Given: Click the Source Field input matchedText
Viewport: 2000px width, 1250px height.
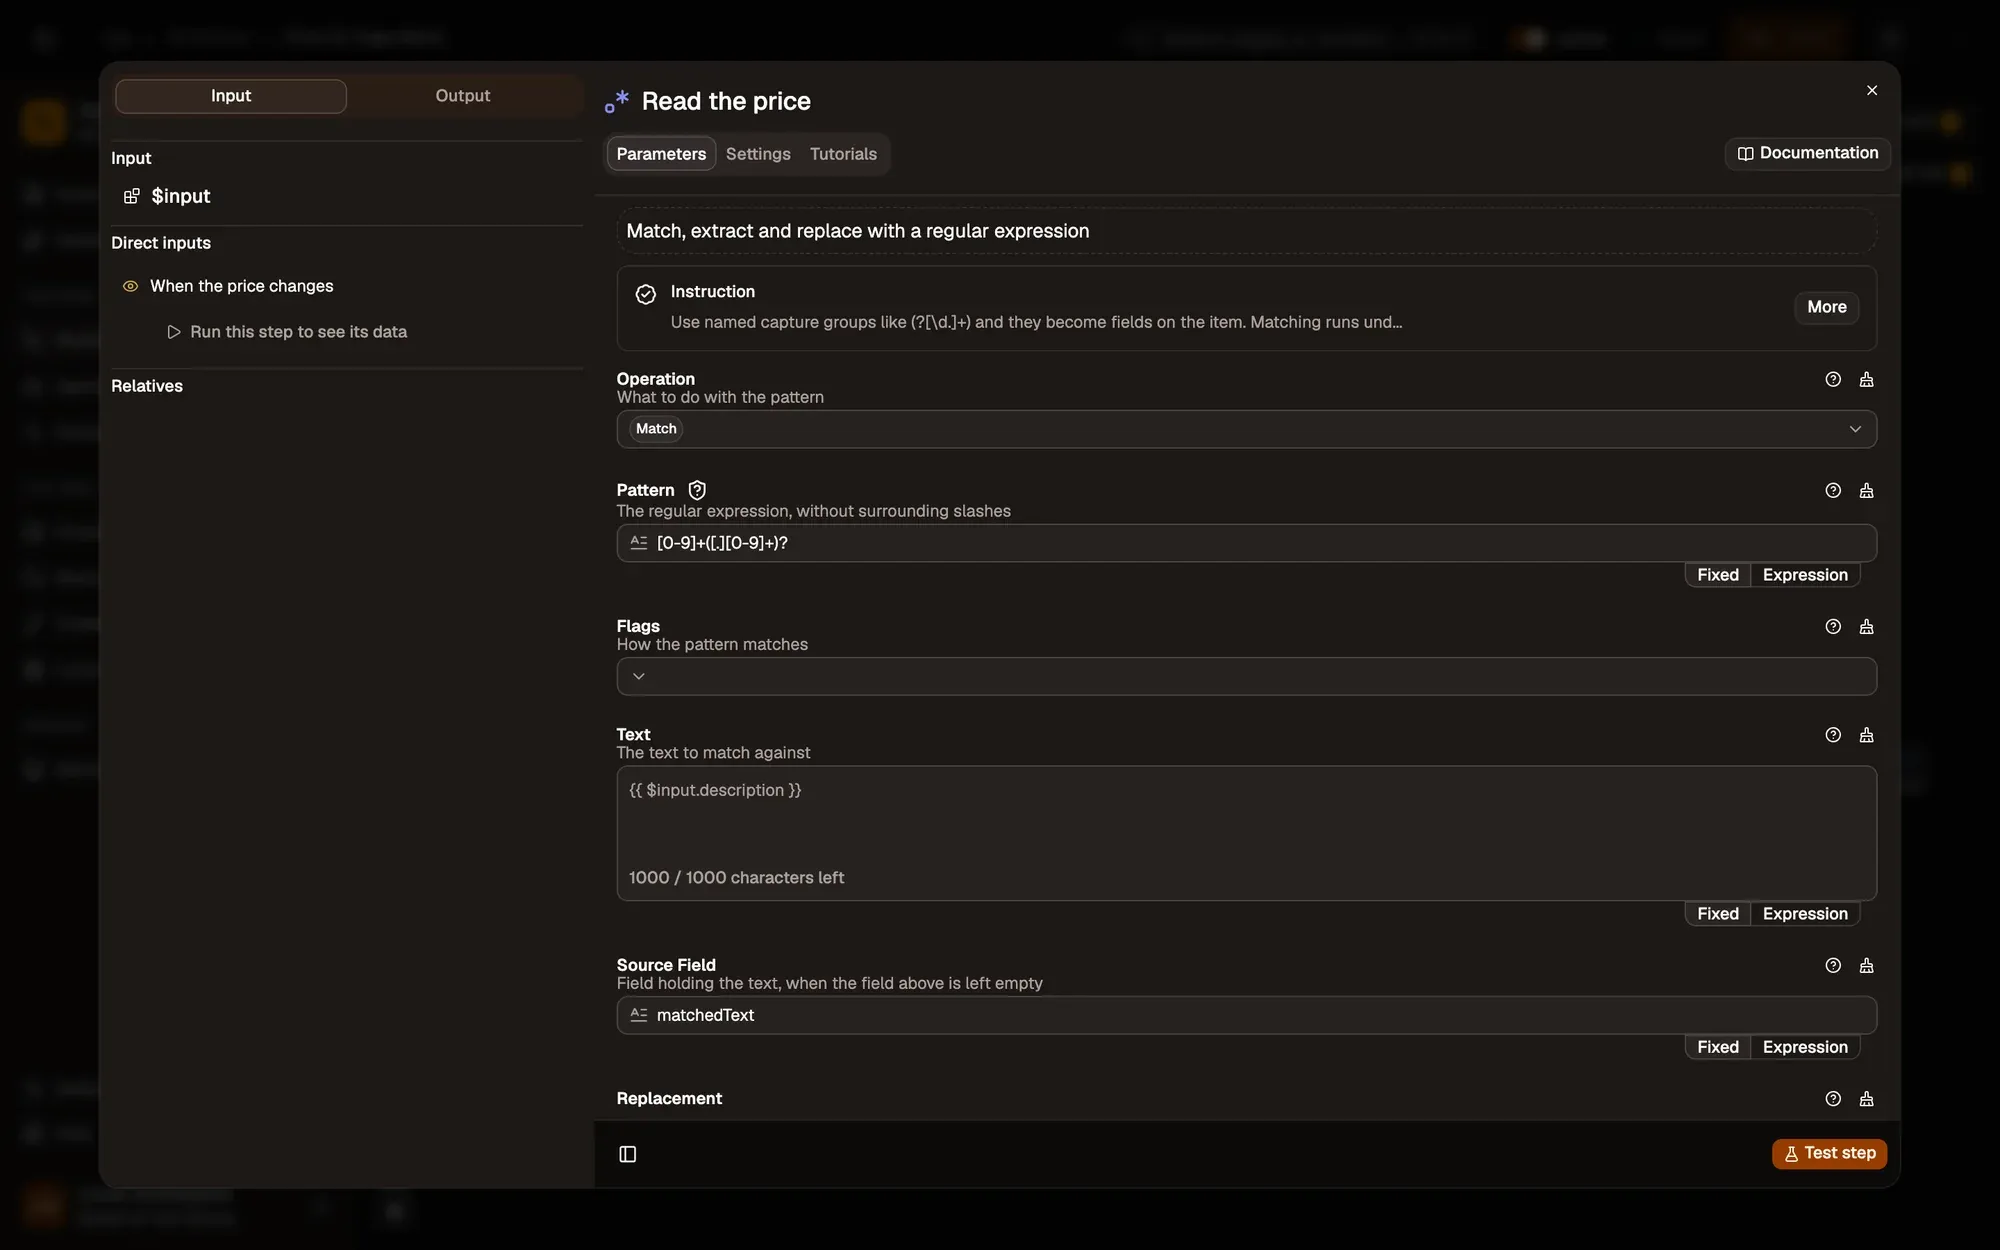Looking at the screenshot, I should (1246, 1015).
